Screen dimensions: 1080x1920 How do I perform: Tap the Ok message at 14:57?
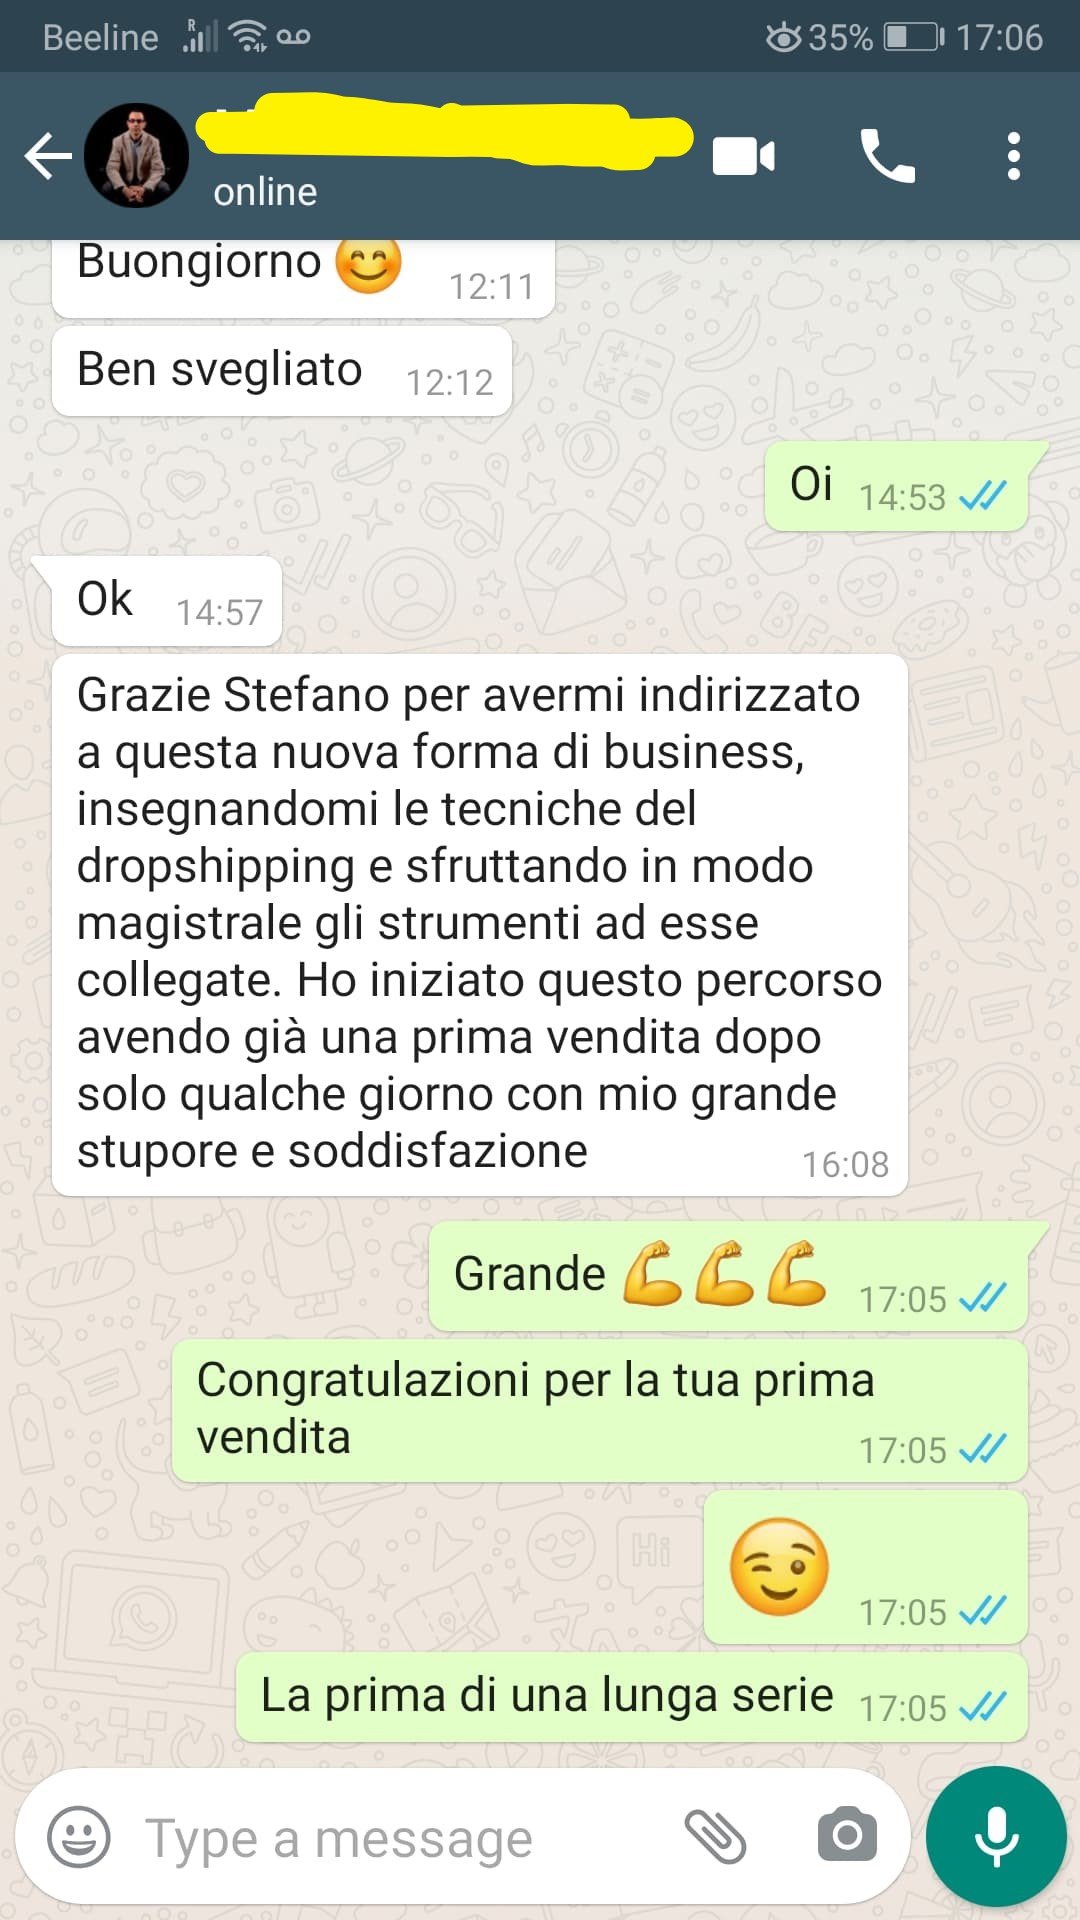(x=166, y=601)
